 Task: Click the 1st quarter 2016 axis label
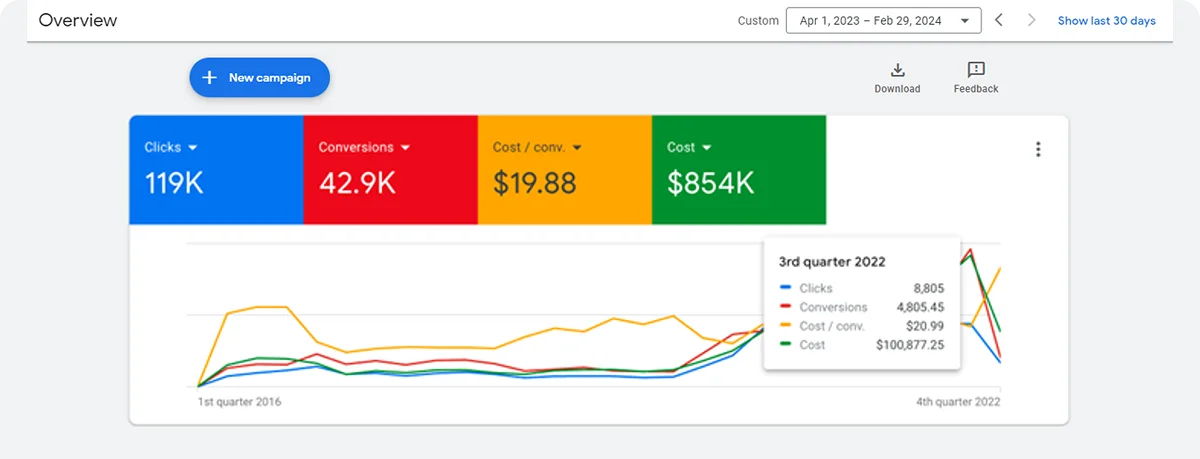tap(239, 402)
